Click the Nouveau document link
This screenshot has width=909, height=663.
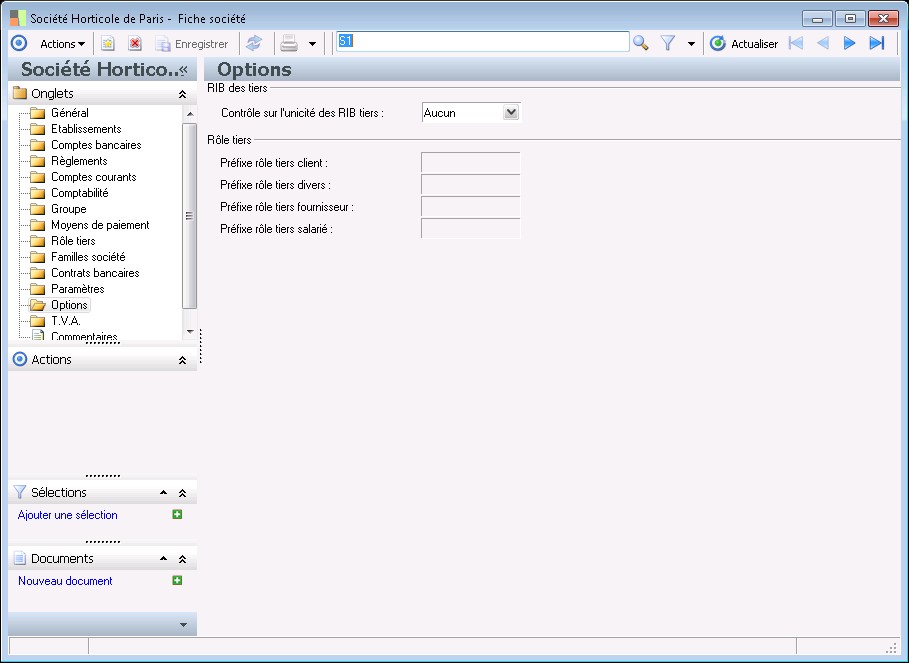[65, 581]
